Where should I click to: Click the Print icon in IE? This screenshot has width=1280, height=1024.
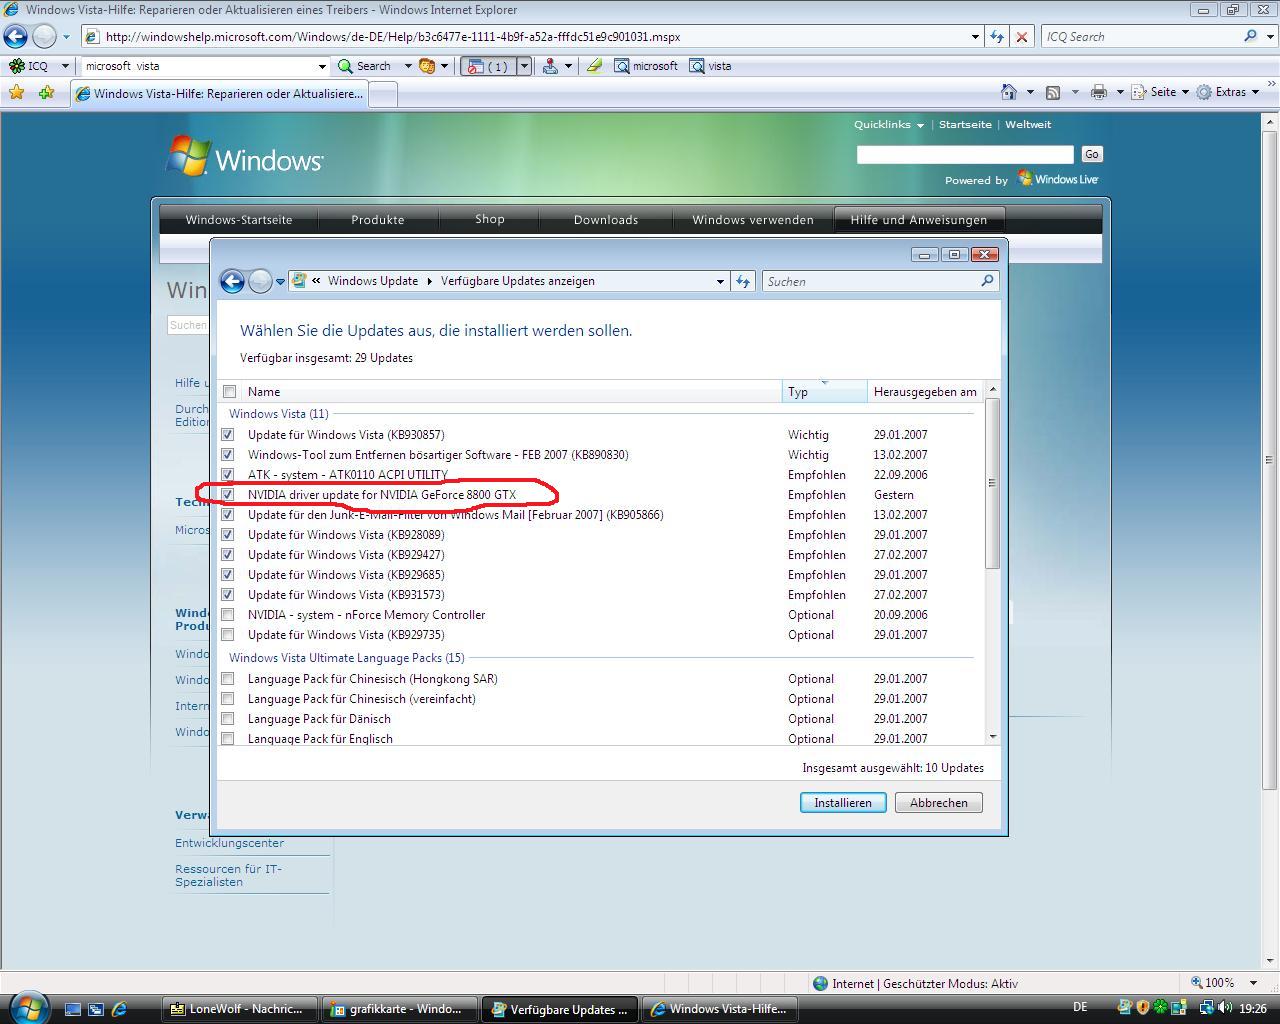click(x=1098, y=92)
